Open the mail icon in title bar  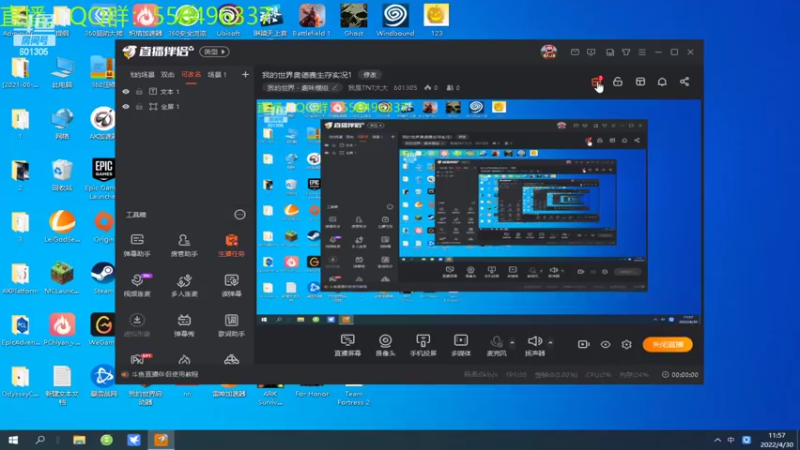click(x=575, y=52)
